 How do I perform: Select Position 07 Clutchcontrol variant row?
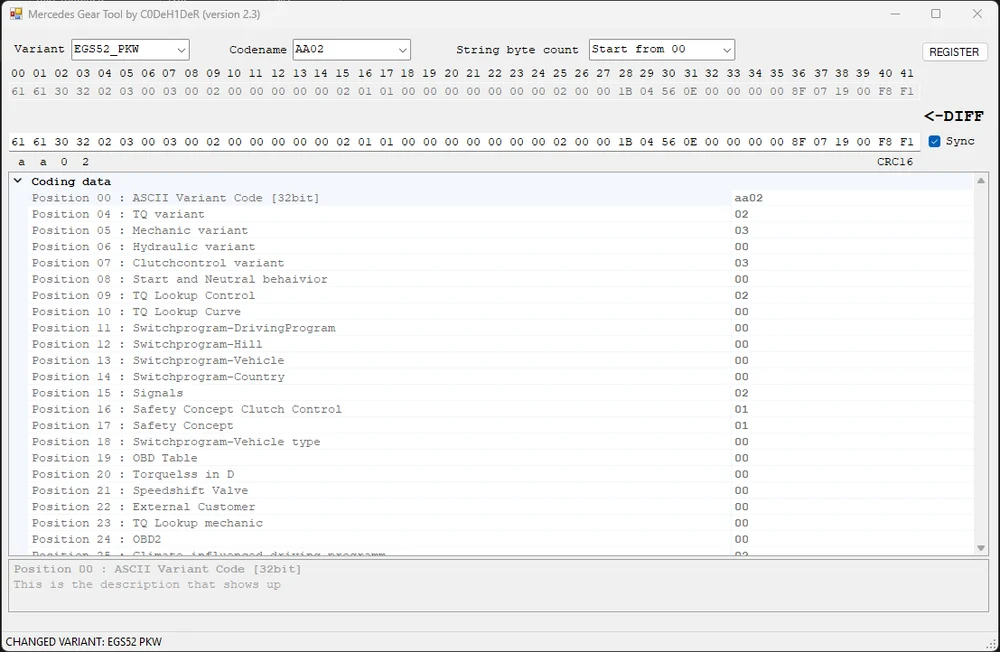[x=501, y=263]
